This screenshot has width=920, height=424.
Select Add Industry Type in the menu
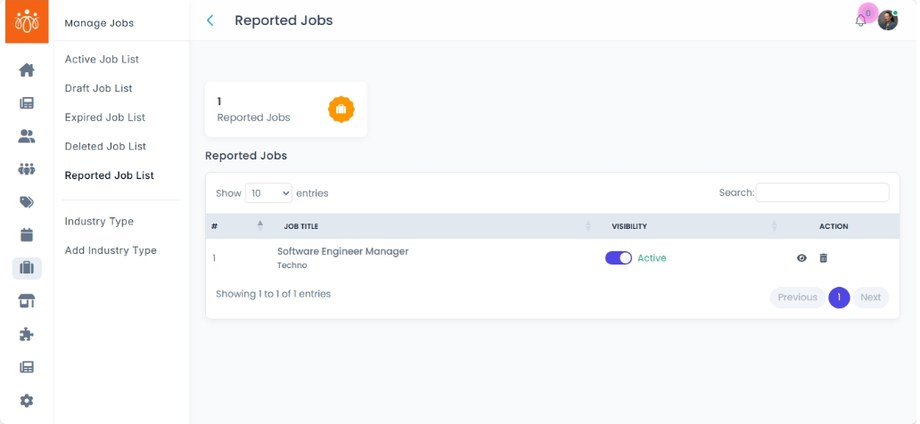pyautogui.click(x=110, y=250)
